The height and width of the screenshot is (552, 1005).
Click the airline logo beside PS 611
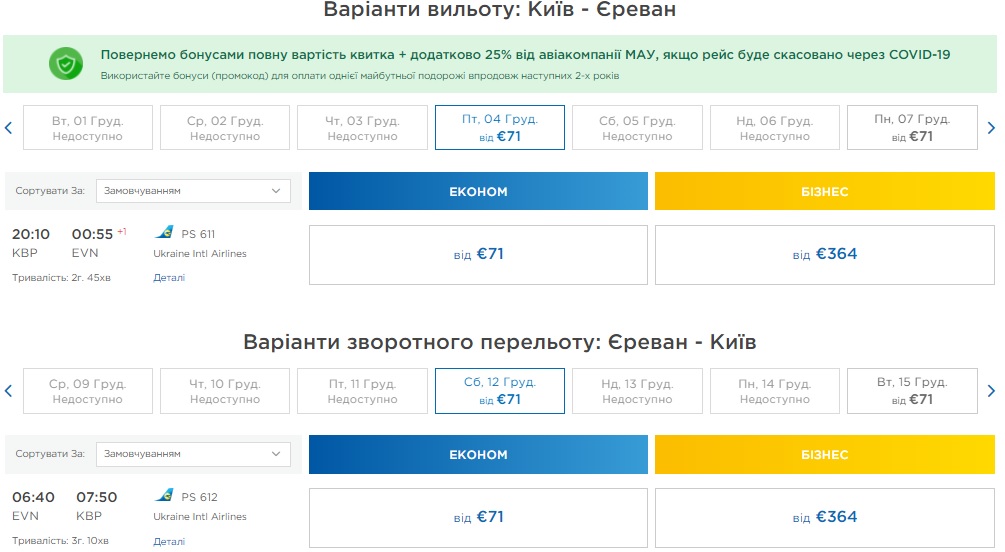click(x=165, y=233)
